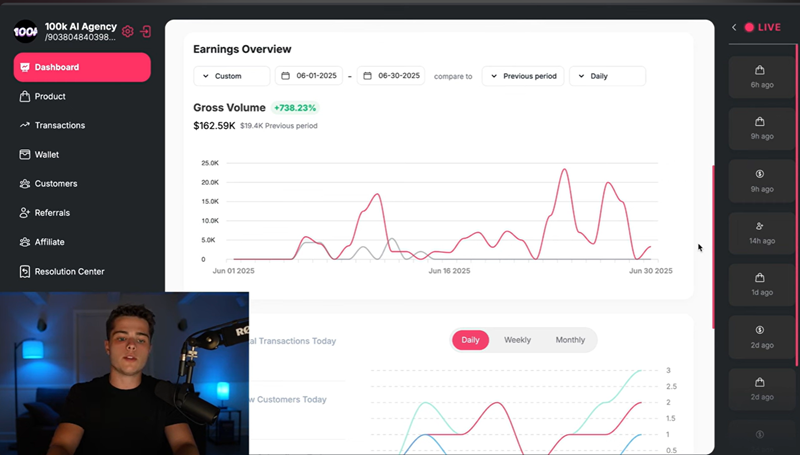800x455 pixels.
Task: Switch chart view to Monthly
Action: [570, 340]
